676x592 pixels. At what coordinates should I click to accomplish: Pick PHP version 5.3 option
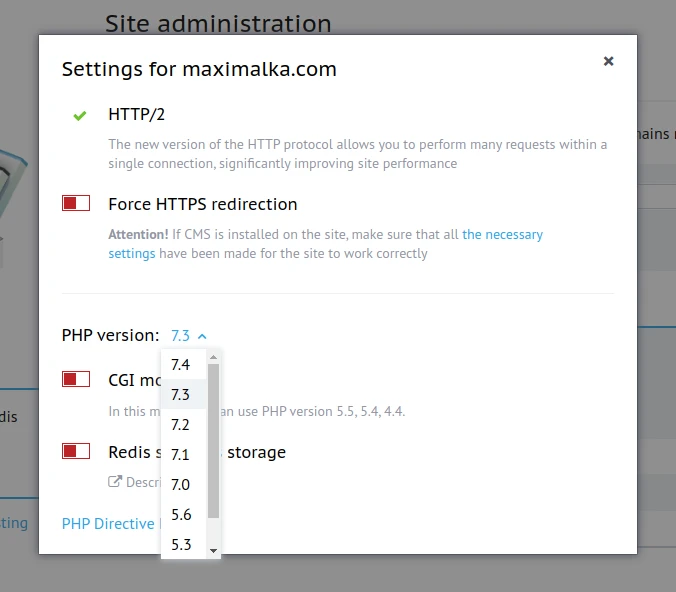click(x=181, y=545)
